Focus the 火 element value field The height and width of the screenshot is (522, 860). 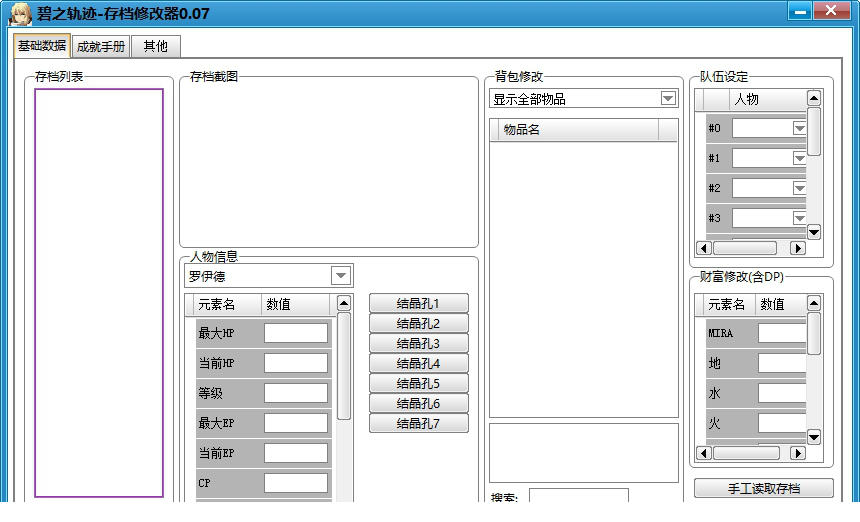tap(782, 423)
